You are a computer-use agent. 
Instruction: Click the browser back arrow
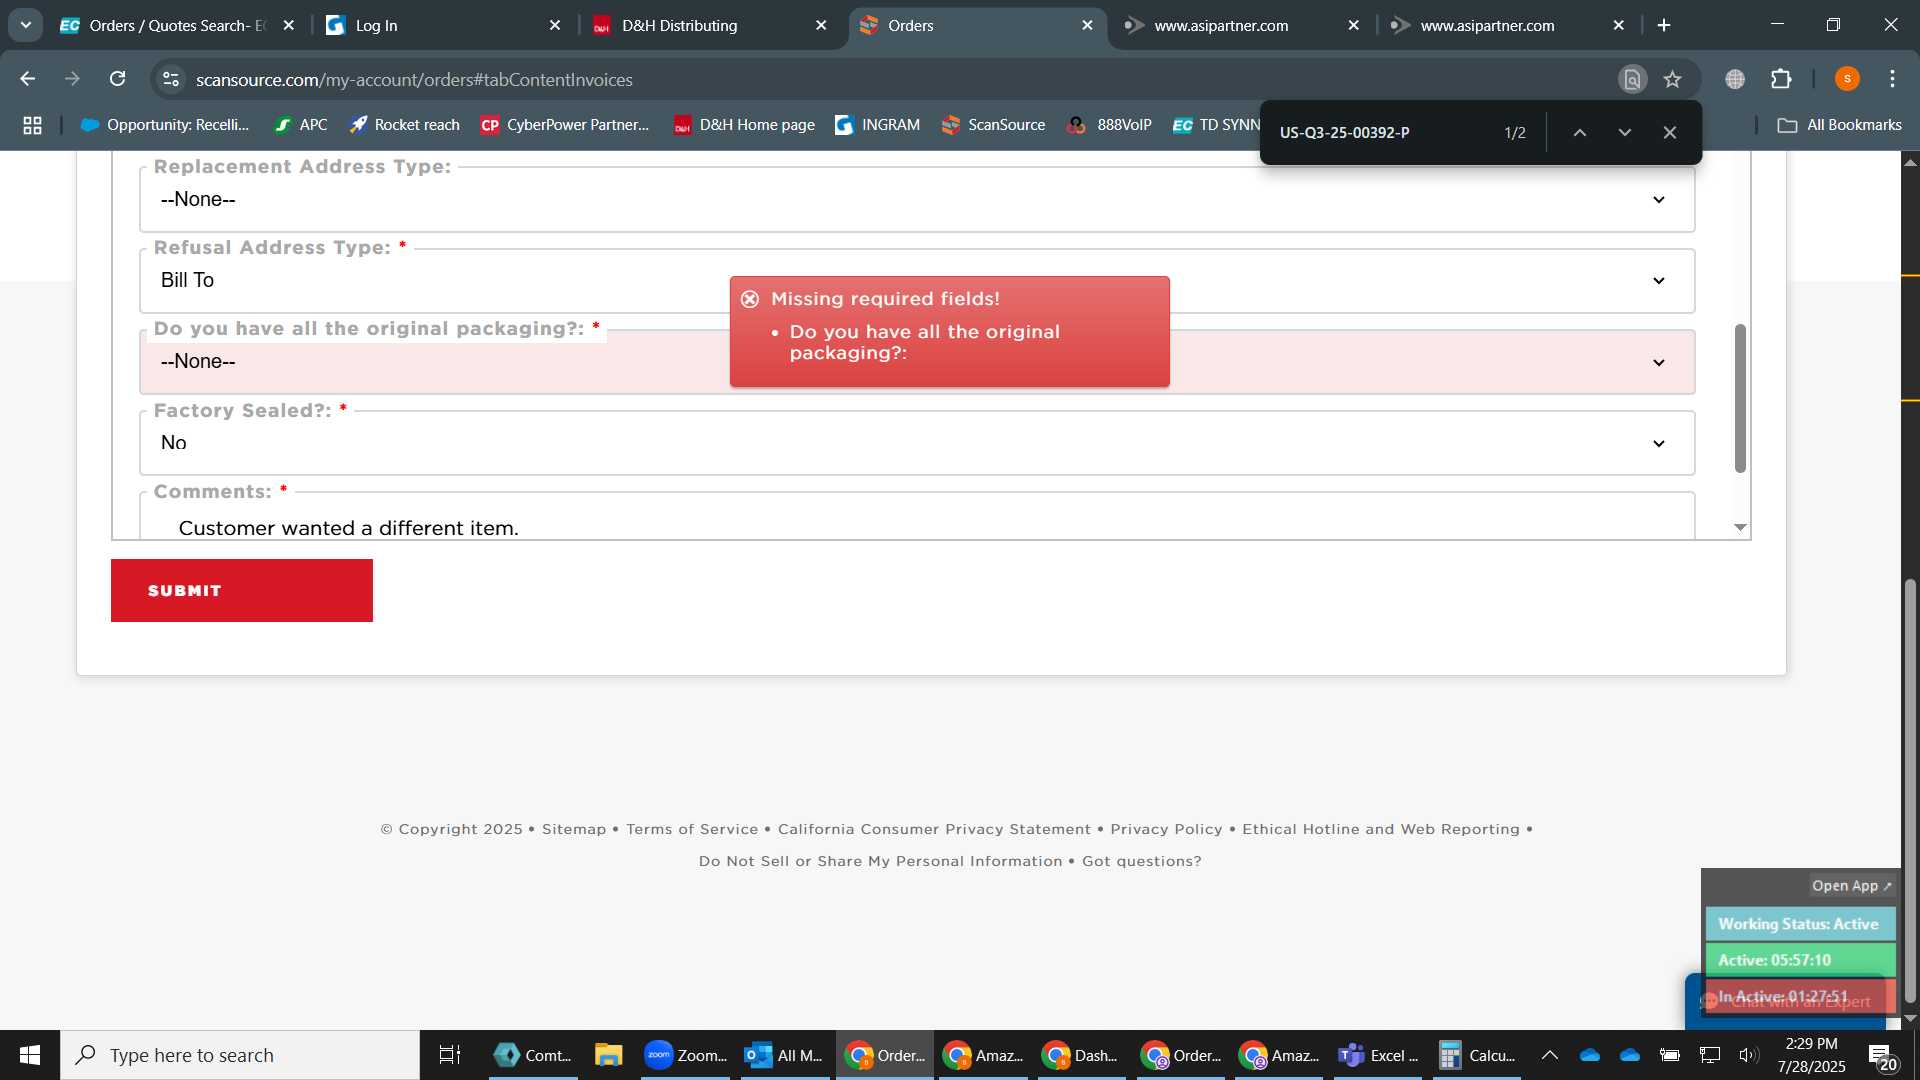click(x=27, y=79)
